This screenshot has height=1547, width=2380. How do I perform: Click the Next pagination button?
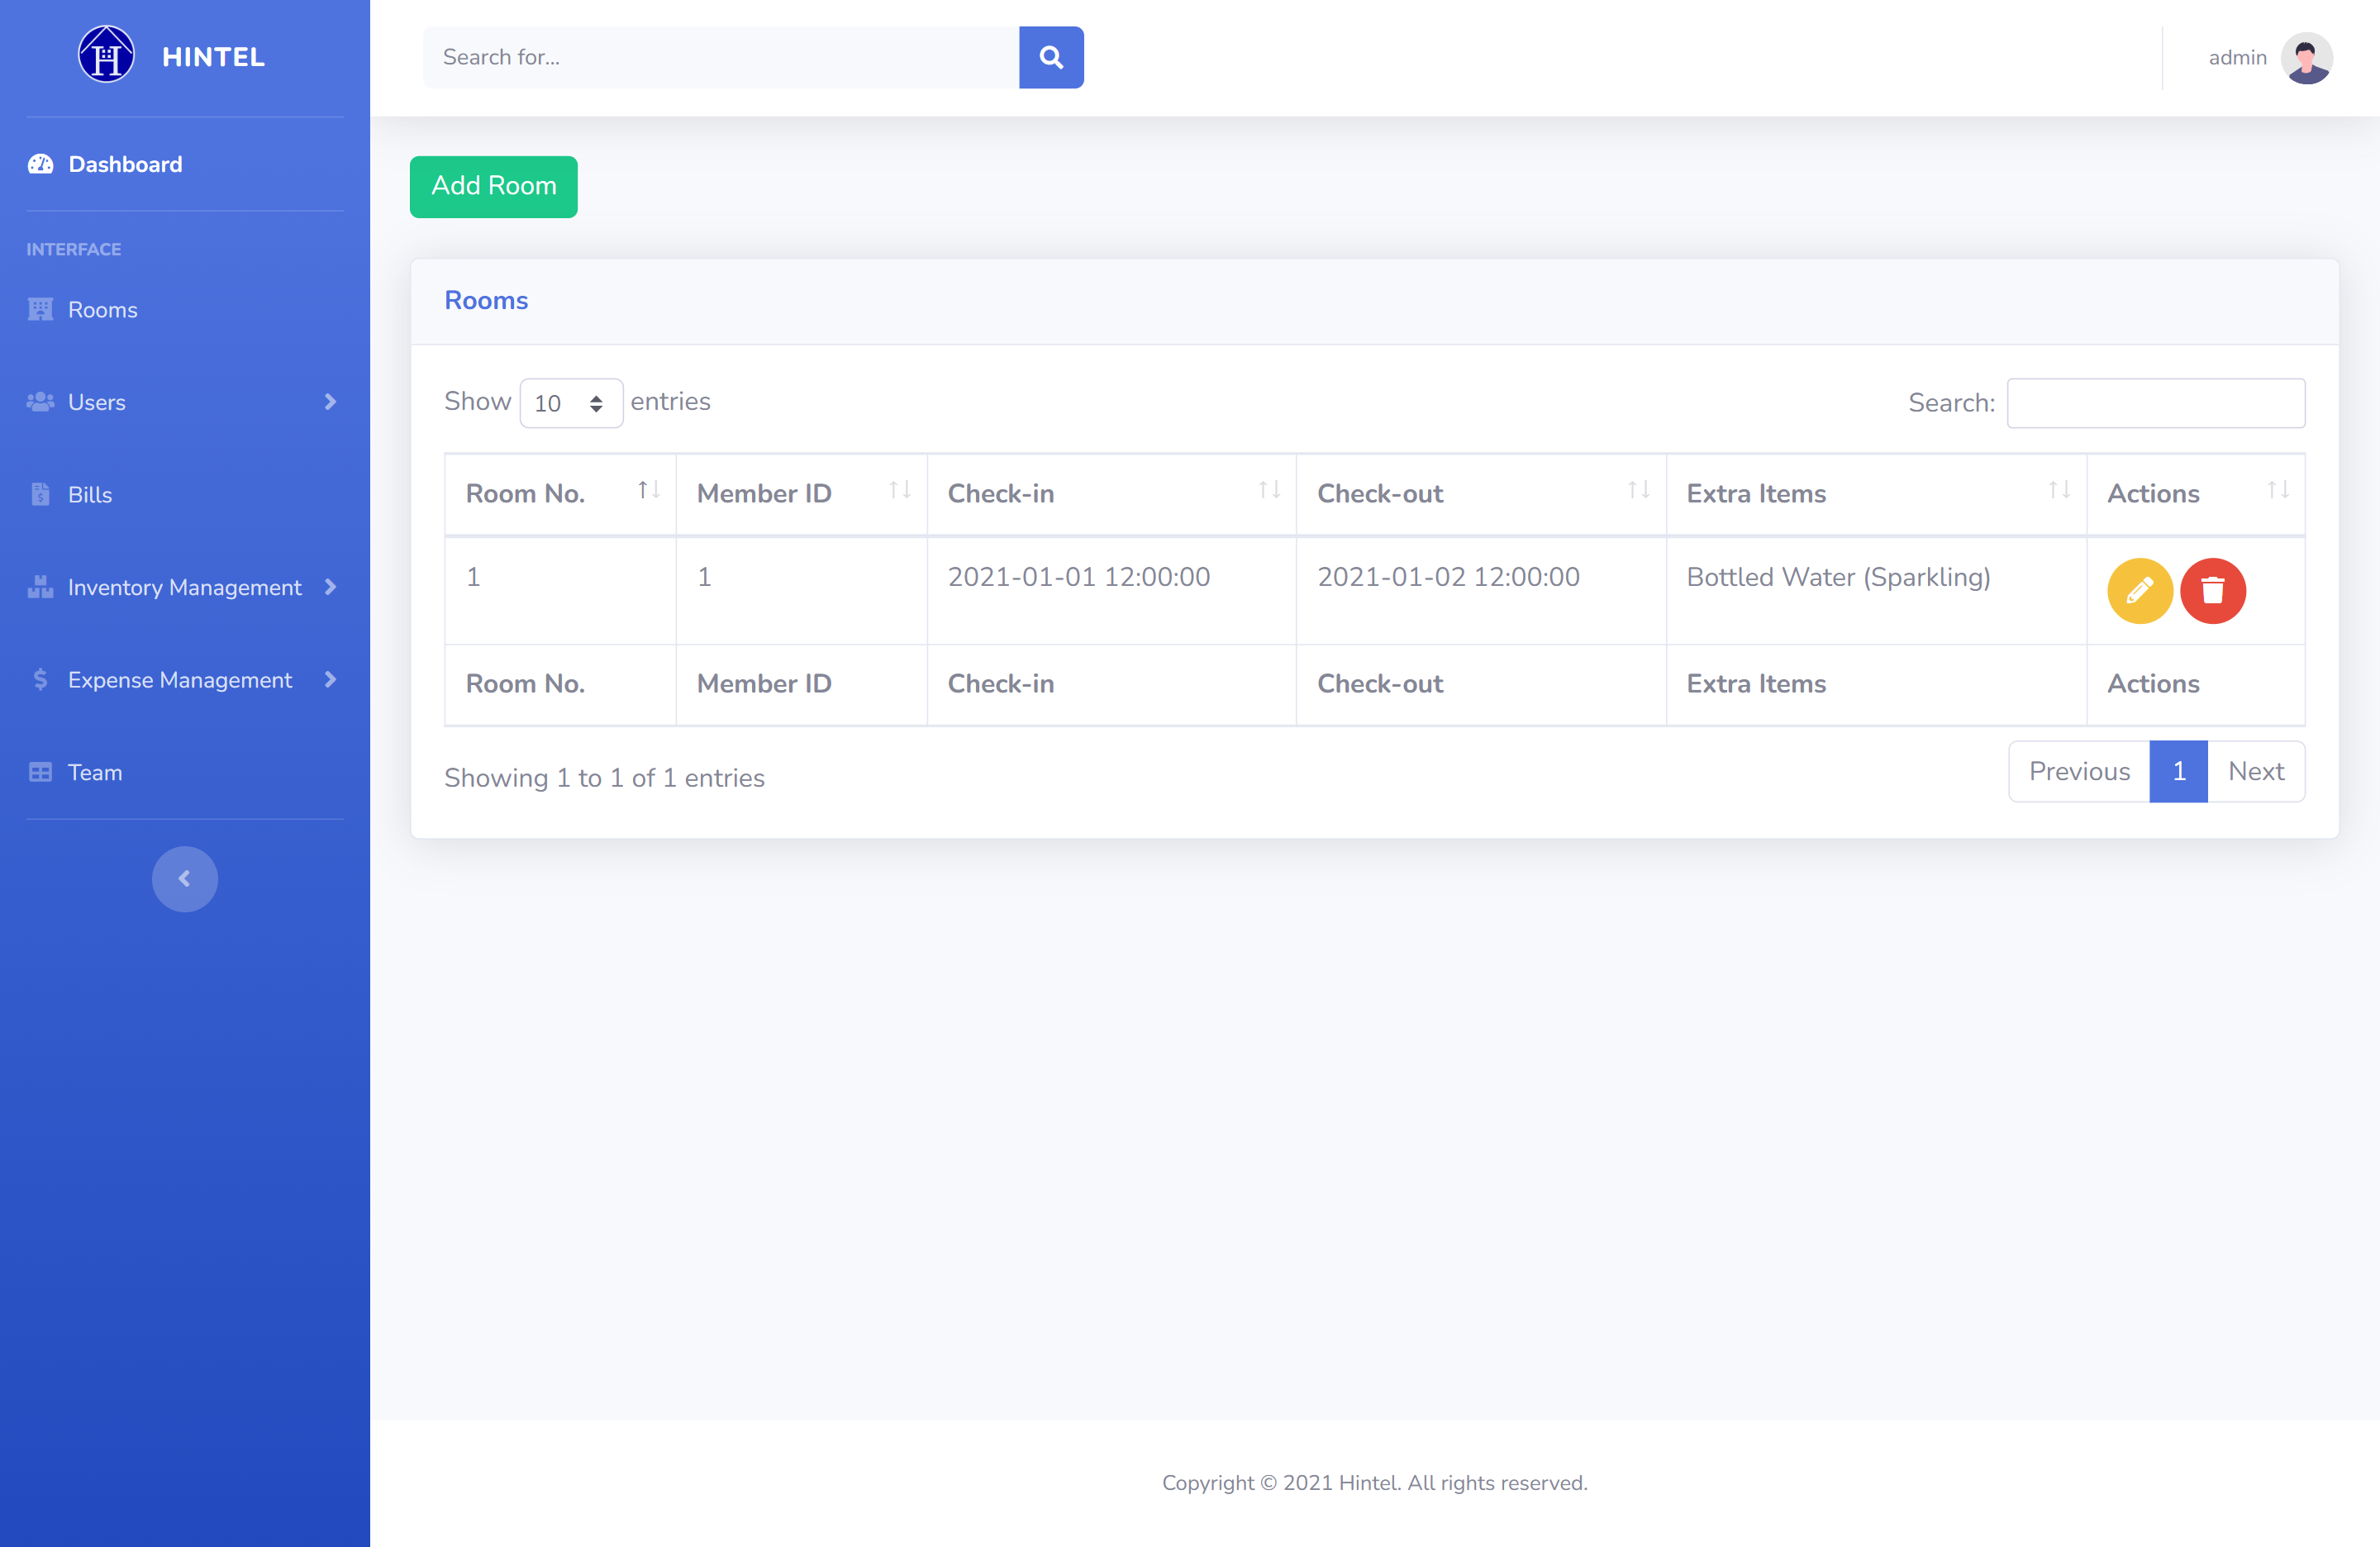2255,771
